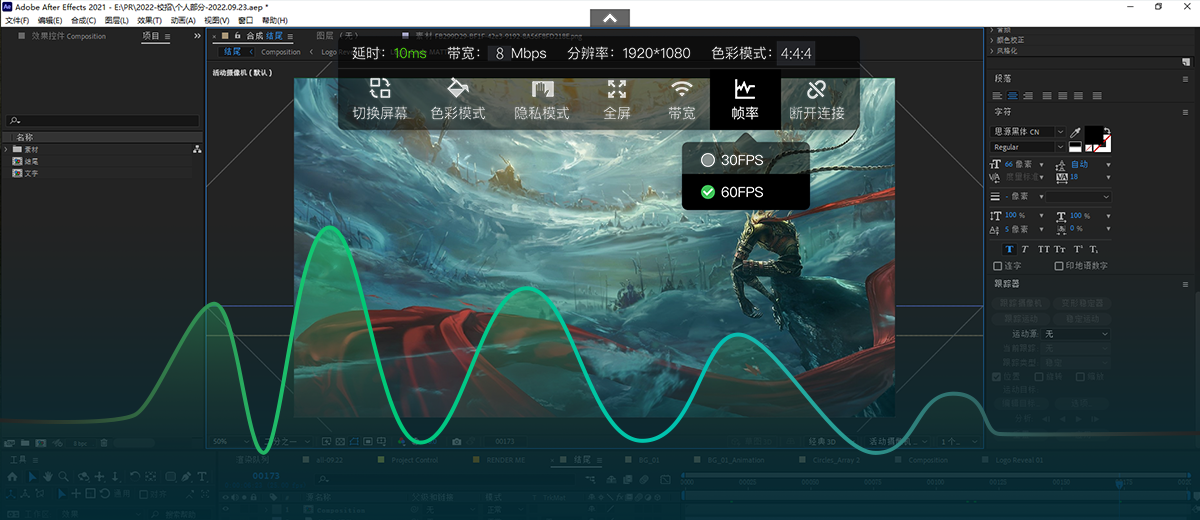Open the 字符 panel menu
Viewport: 1200px width, 520px height.
coord(1185,113)
